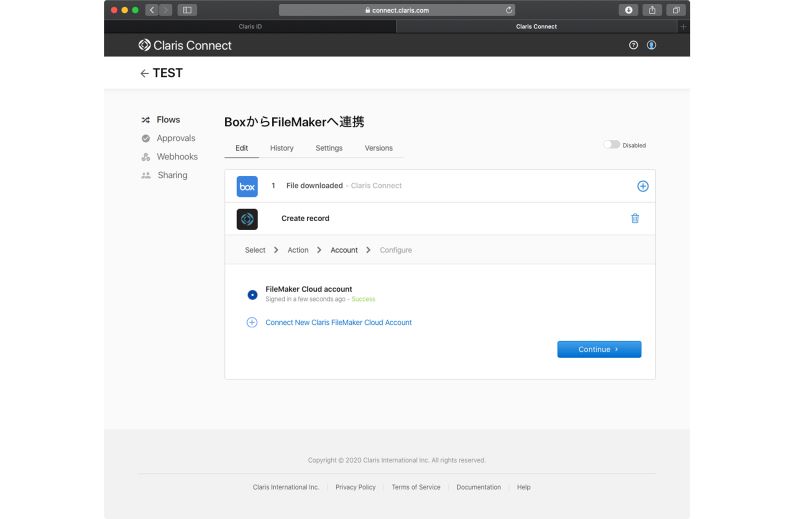Viewport: 800px width, 519px height.
Task: Click the chevron after Select in breadcrumb
Action: click(276, 250)
